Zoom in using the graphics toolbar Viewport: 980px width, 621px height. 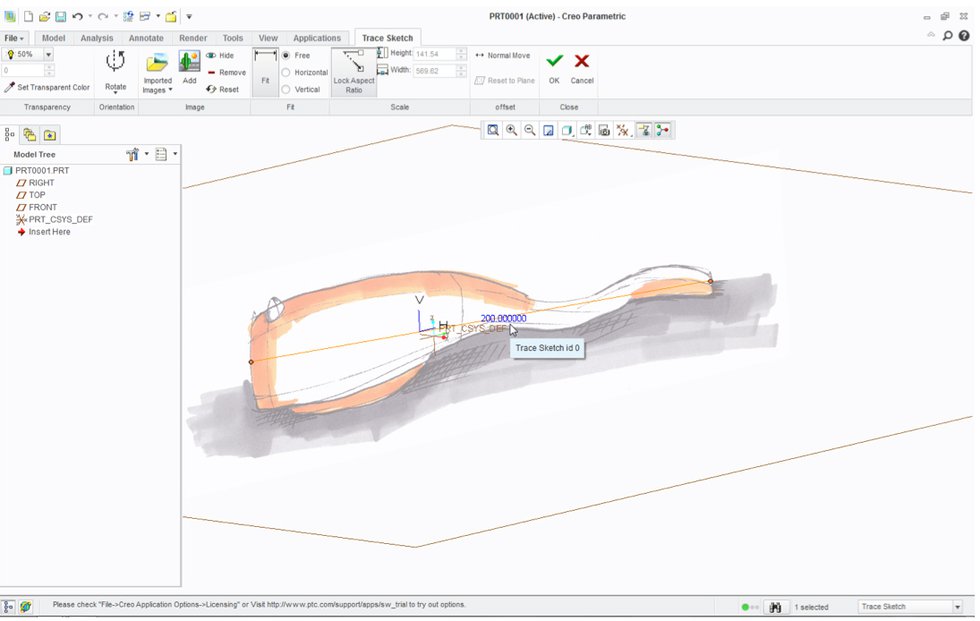coord(512,130)
